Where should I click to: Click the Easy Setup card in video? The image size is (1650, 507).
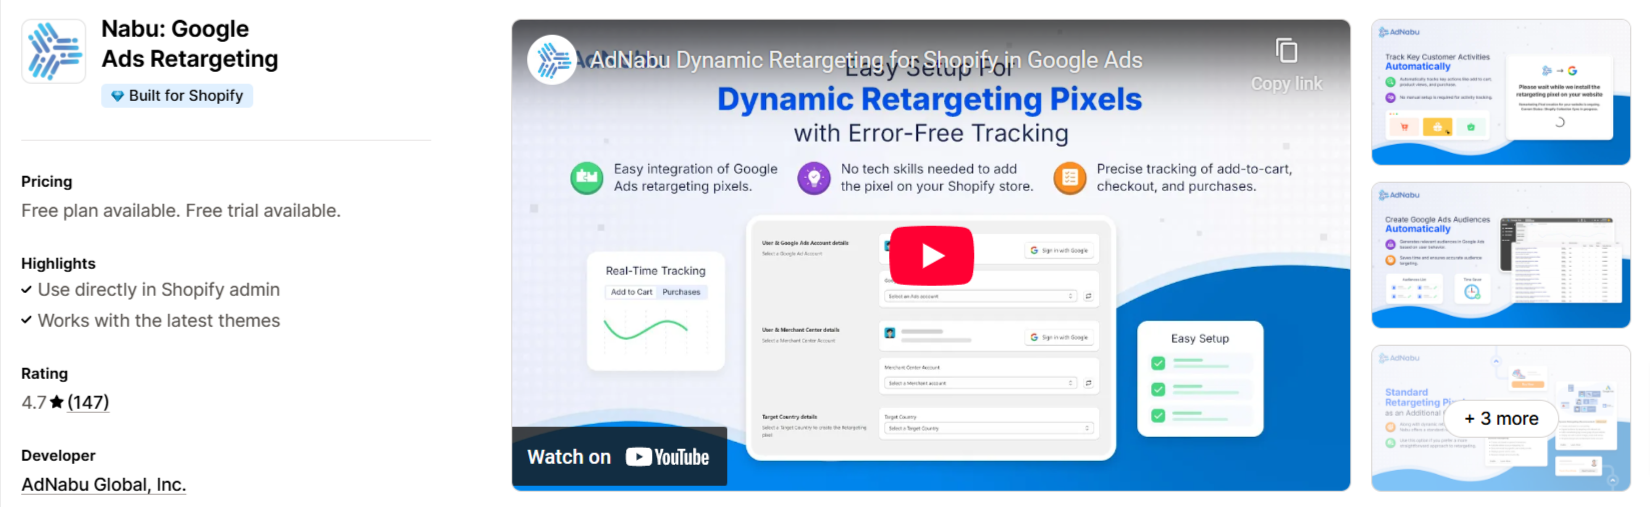(1201, 379)
